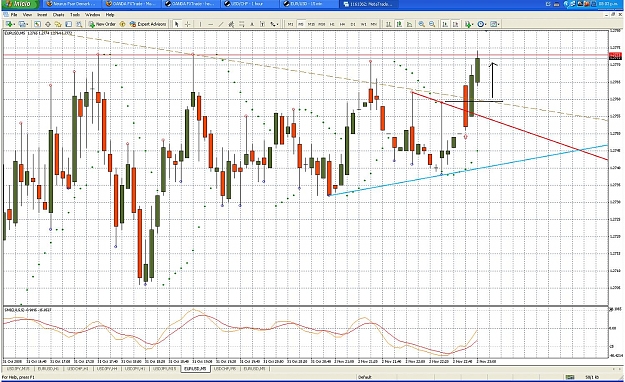Open the EUR/USD 15 min taskbar window
625x382 pixels.
click(309, 4)
